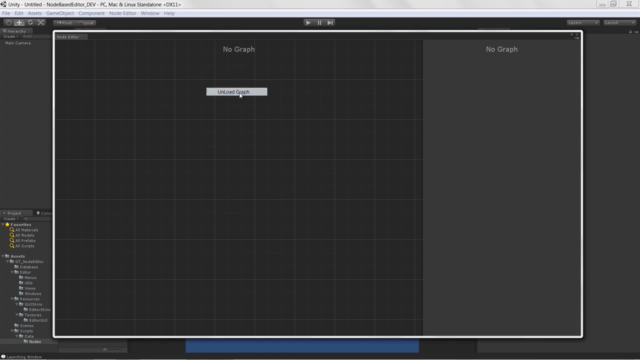Screen dimensions: 640x360
Task: Click the Favorites star icon
Action: [x=7, y=224]
